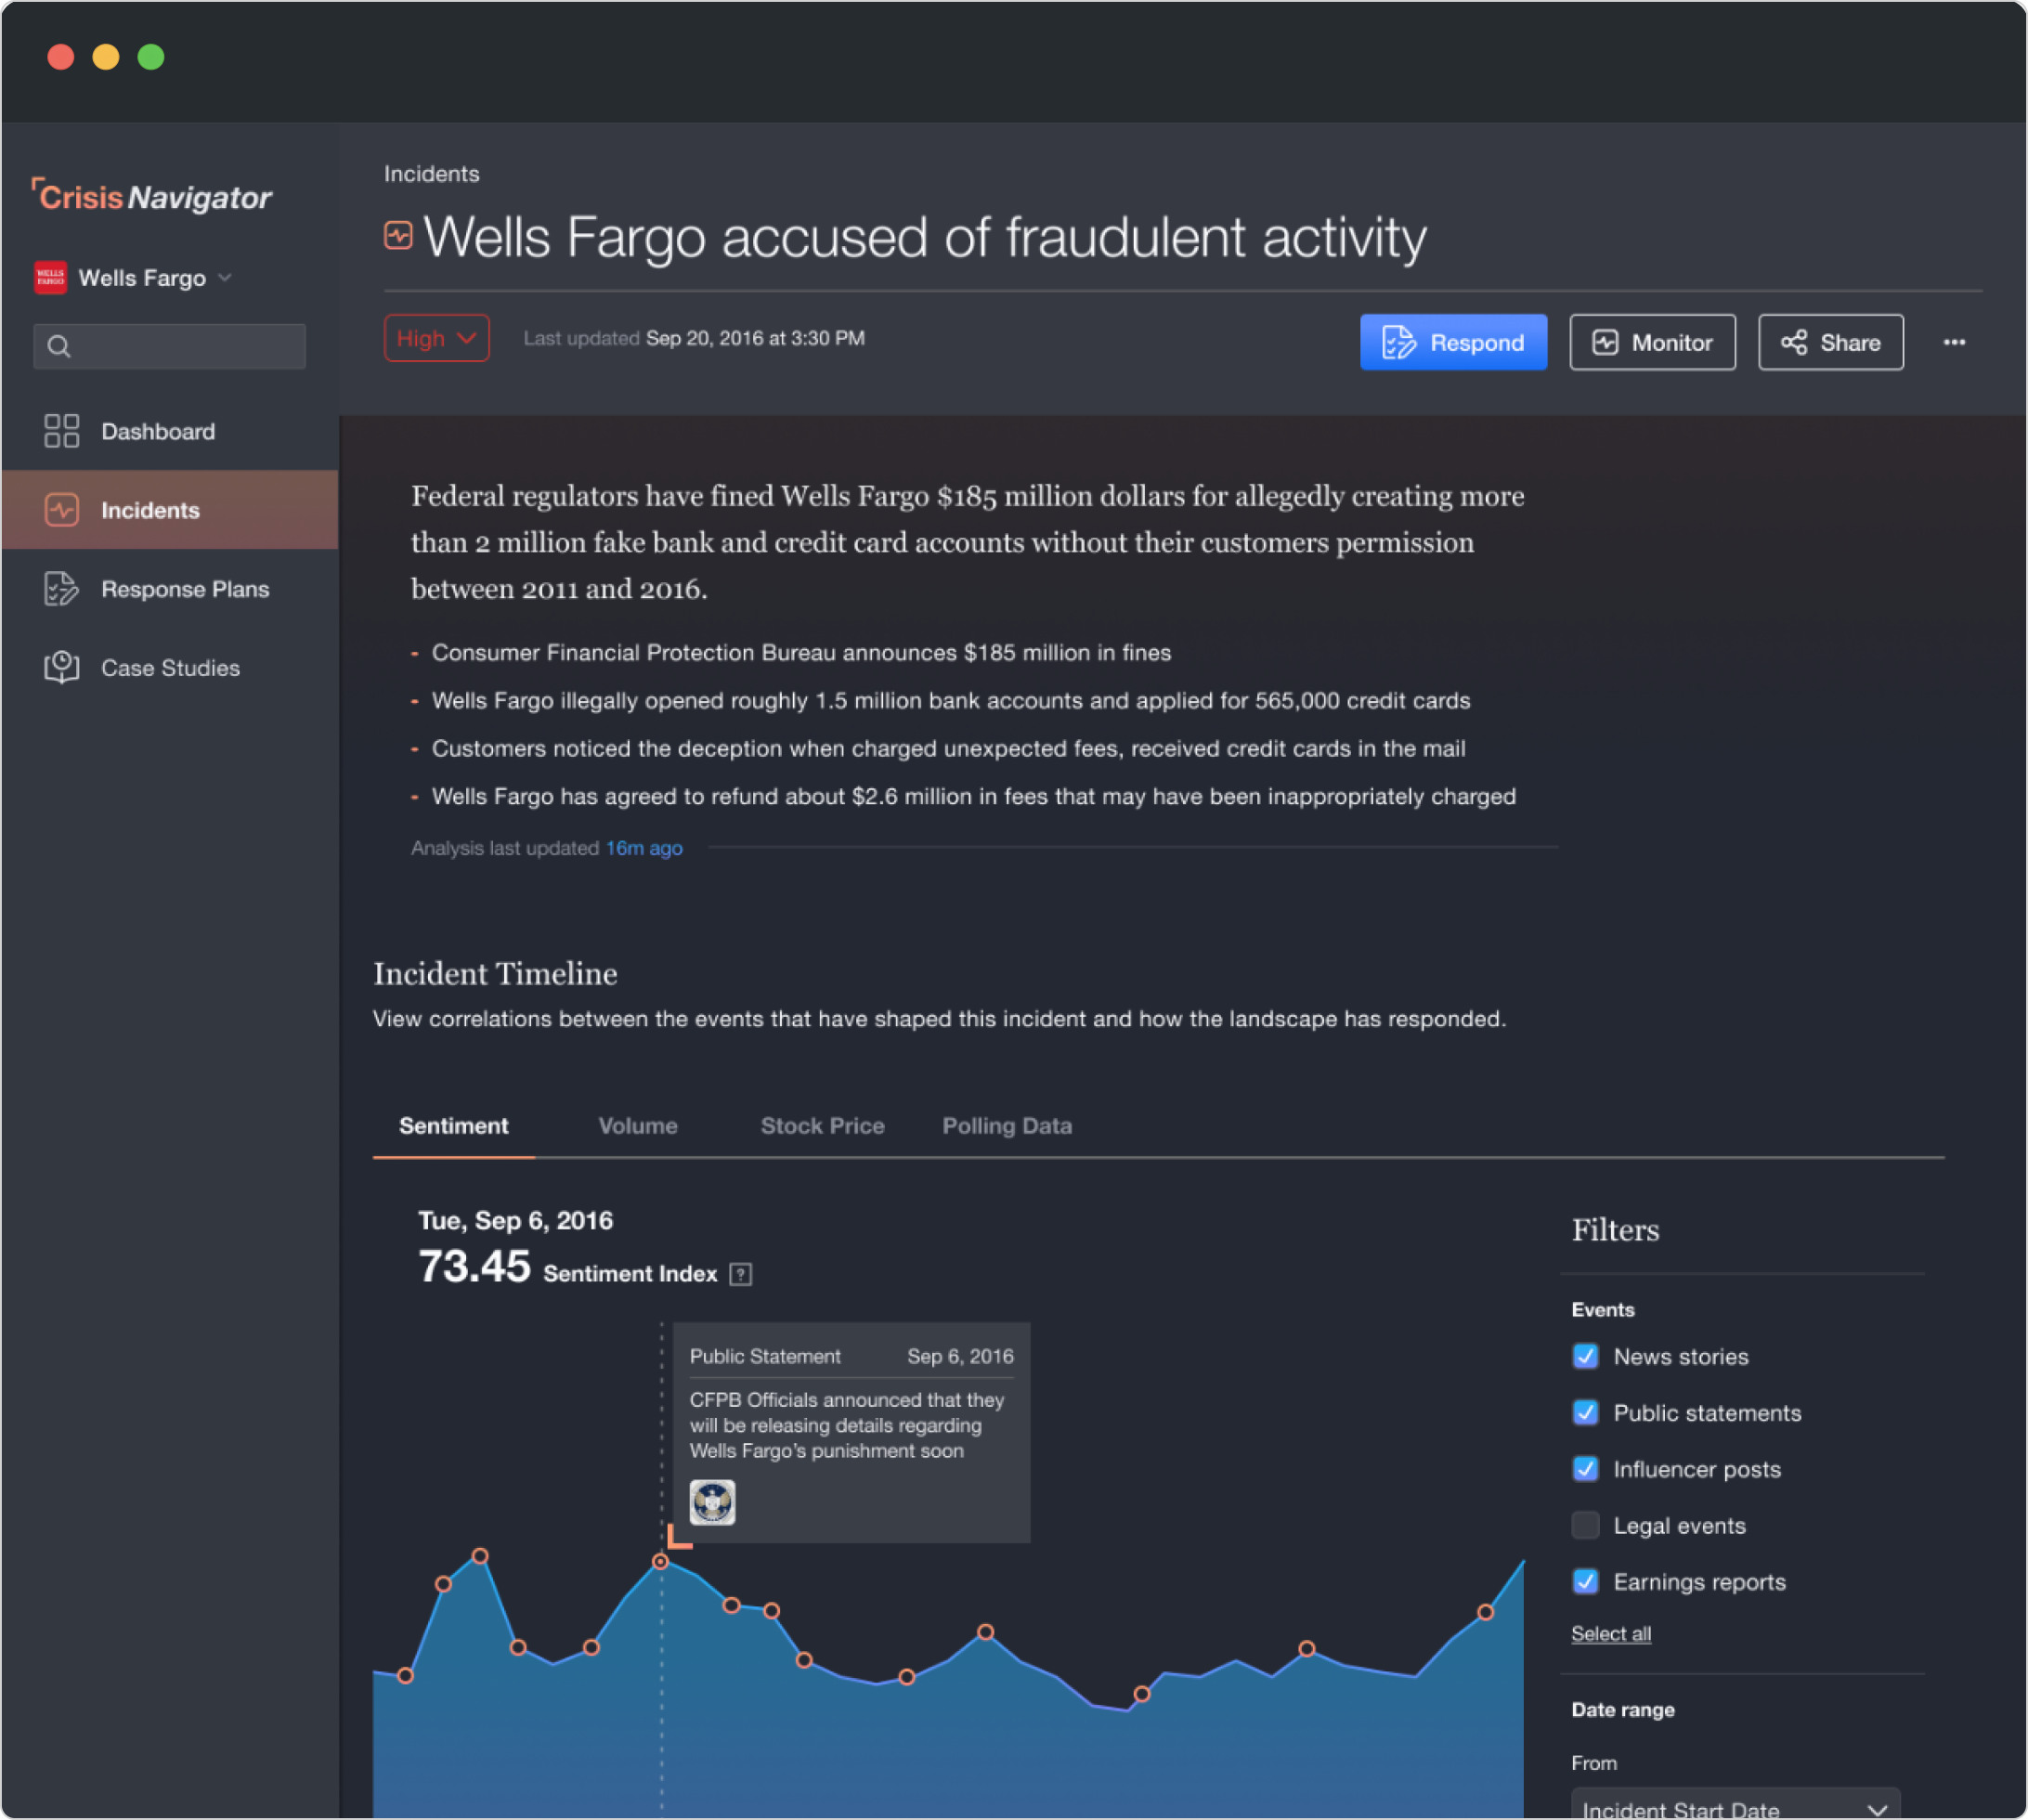Click the Case Studies icon
Screen dimensions: 2028x1820
click(x=61, y=667)
